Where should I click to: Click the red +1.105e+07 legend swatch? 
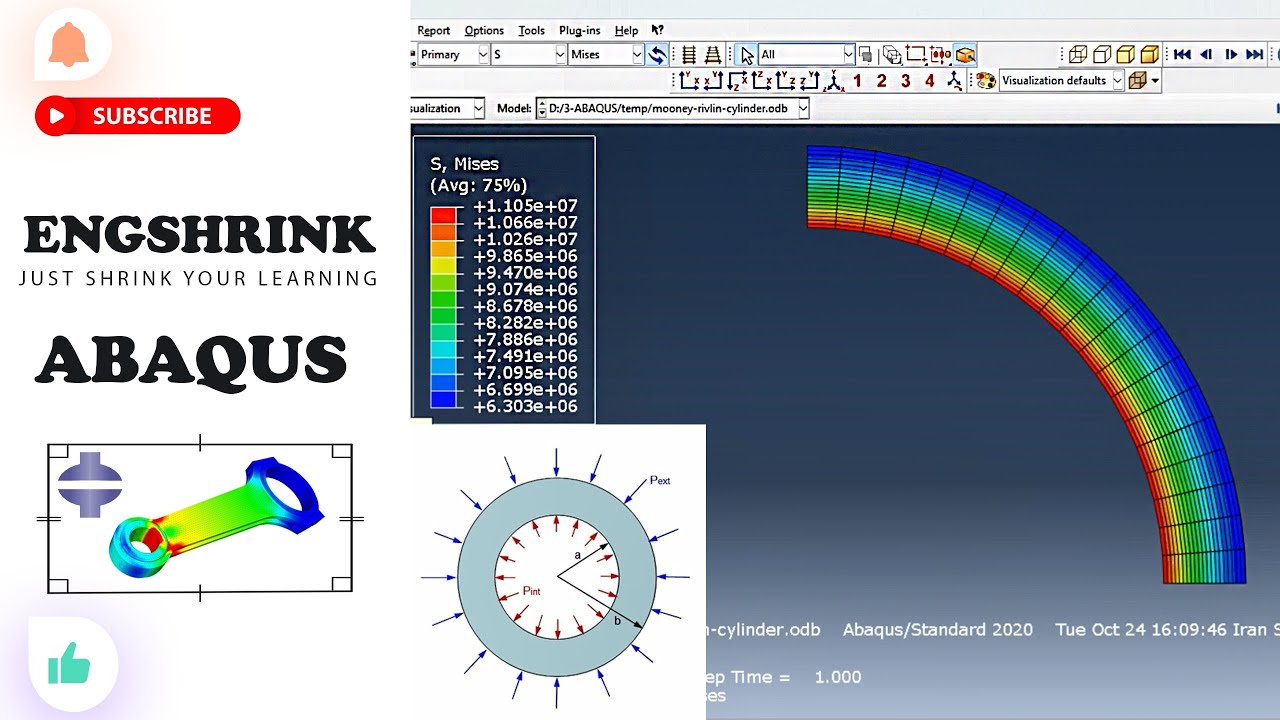coord(444,214)
